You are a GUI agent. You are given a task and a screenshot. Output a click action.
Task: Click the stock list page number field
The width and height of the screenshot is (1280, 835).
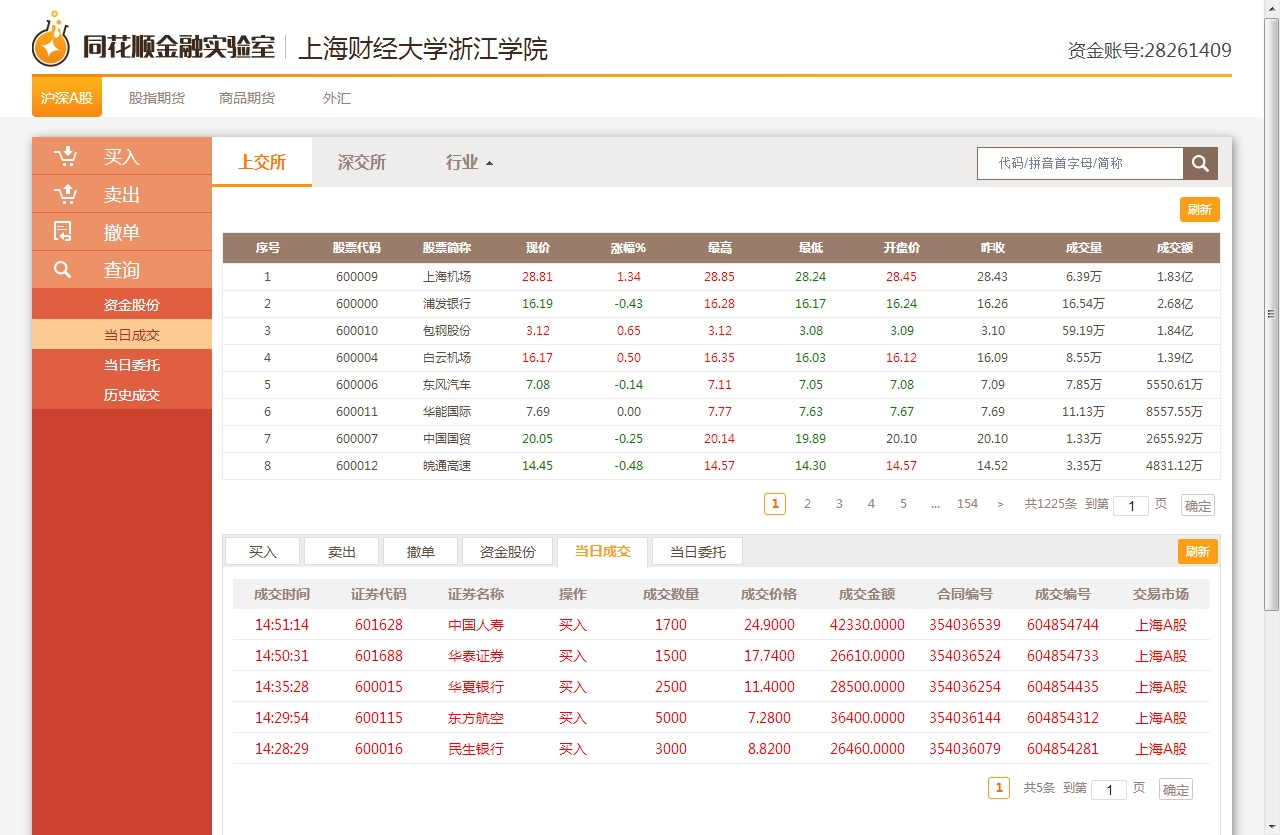(1130, 506)
